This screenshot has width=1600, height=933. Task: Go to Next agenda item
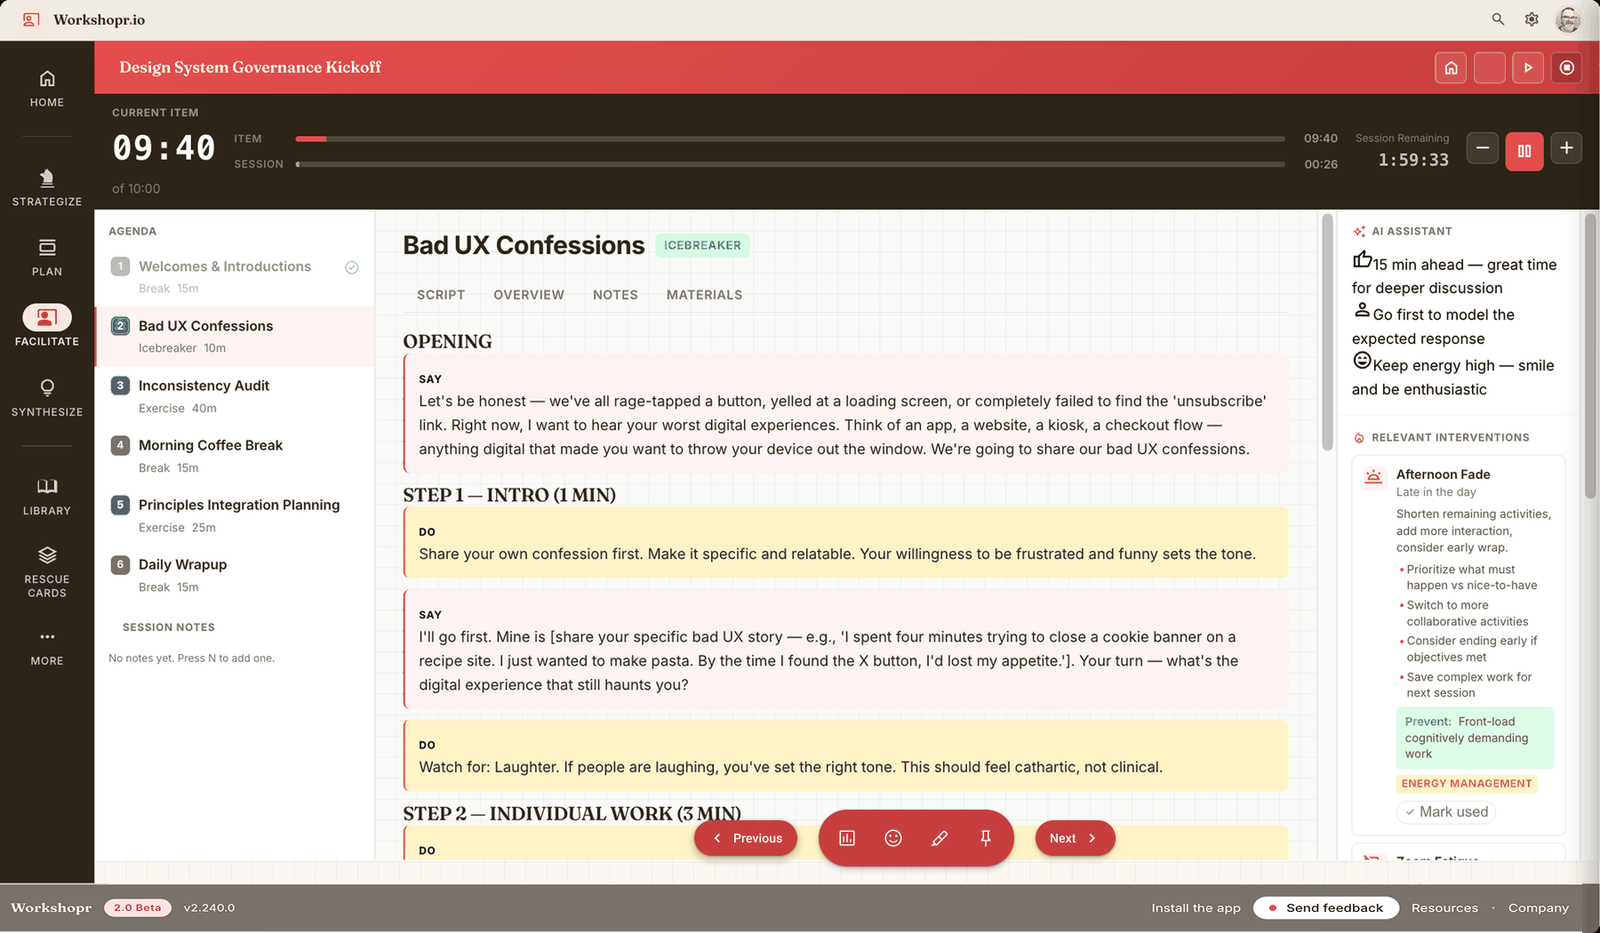coord(1075,838)
